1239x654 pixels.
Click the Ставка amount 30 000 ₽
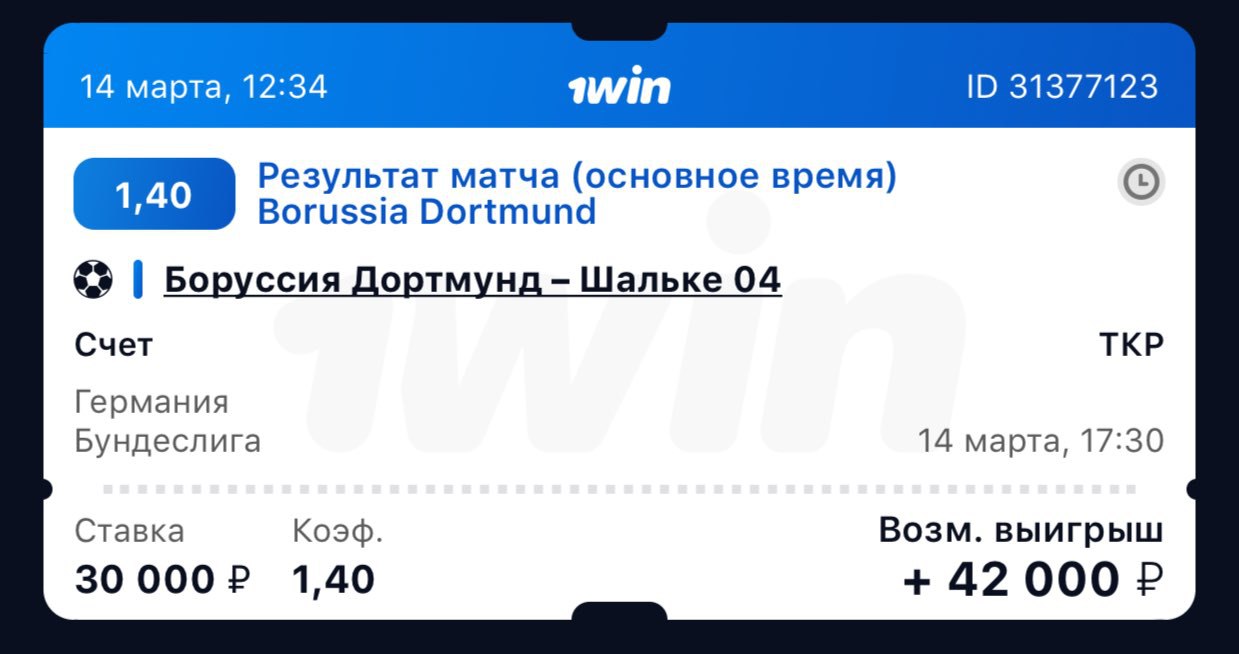tap(163, 579)
